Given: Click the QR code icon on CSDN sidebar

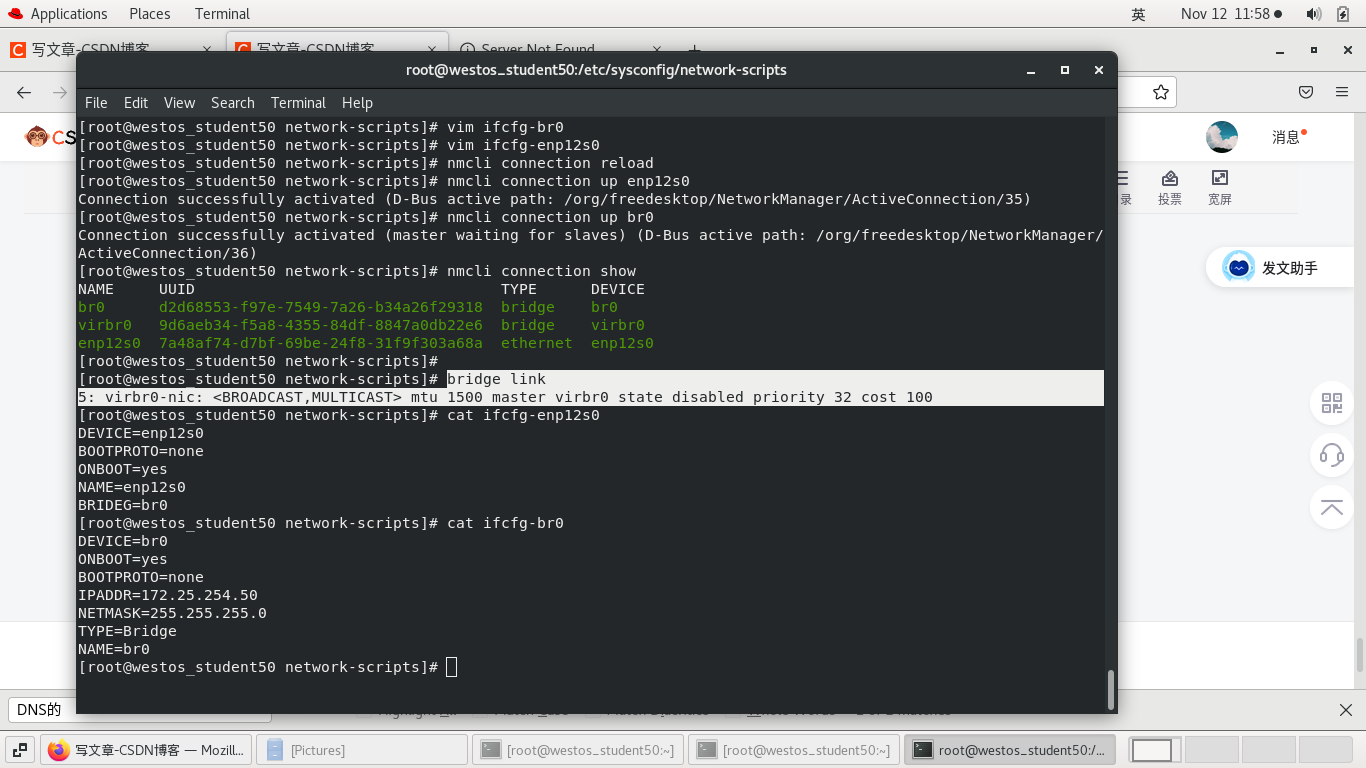Looking at the screenshot, I should coord(1331,404).
